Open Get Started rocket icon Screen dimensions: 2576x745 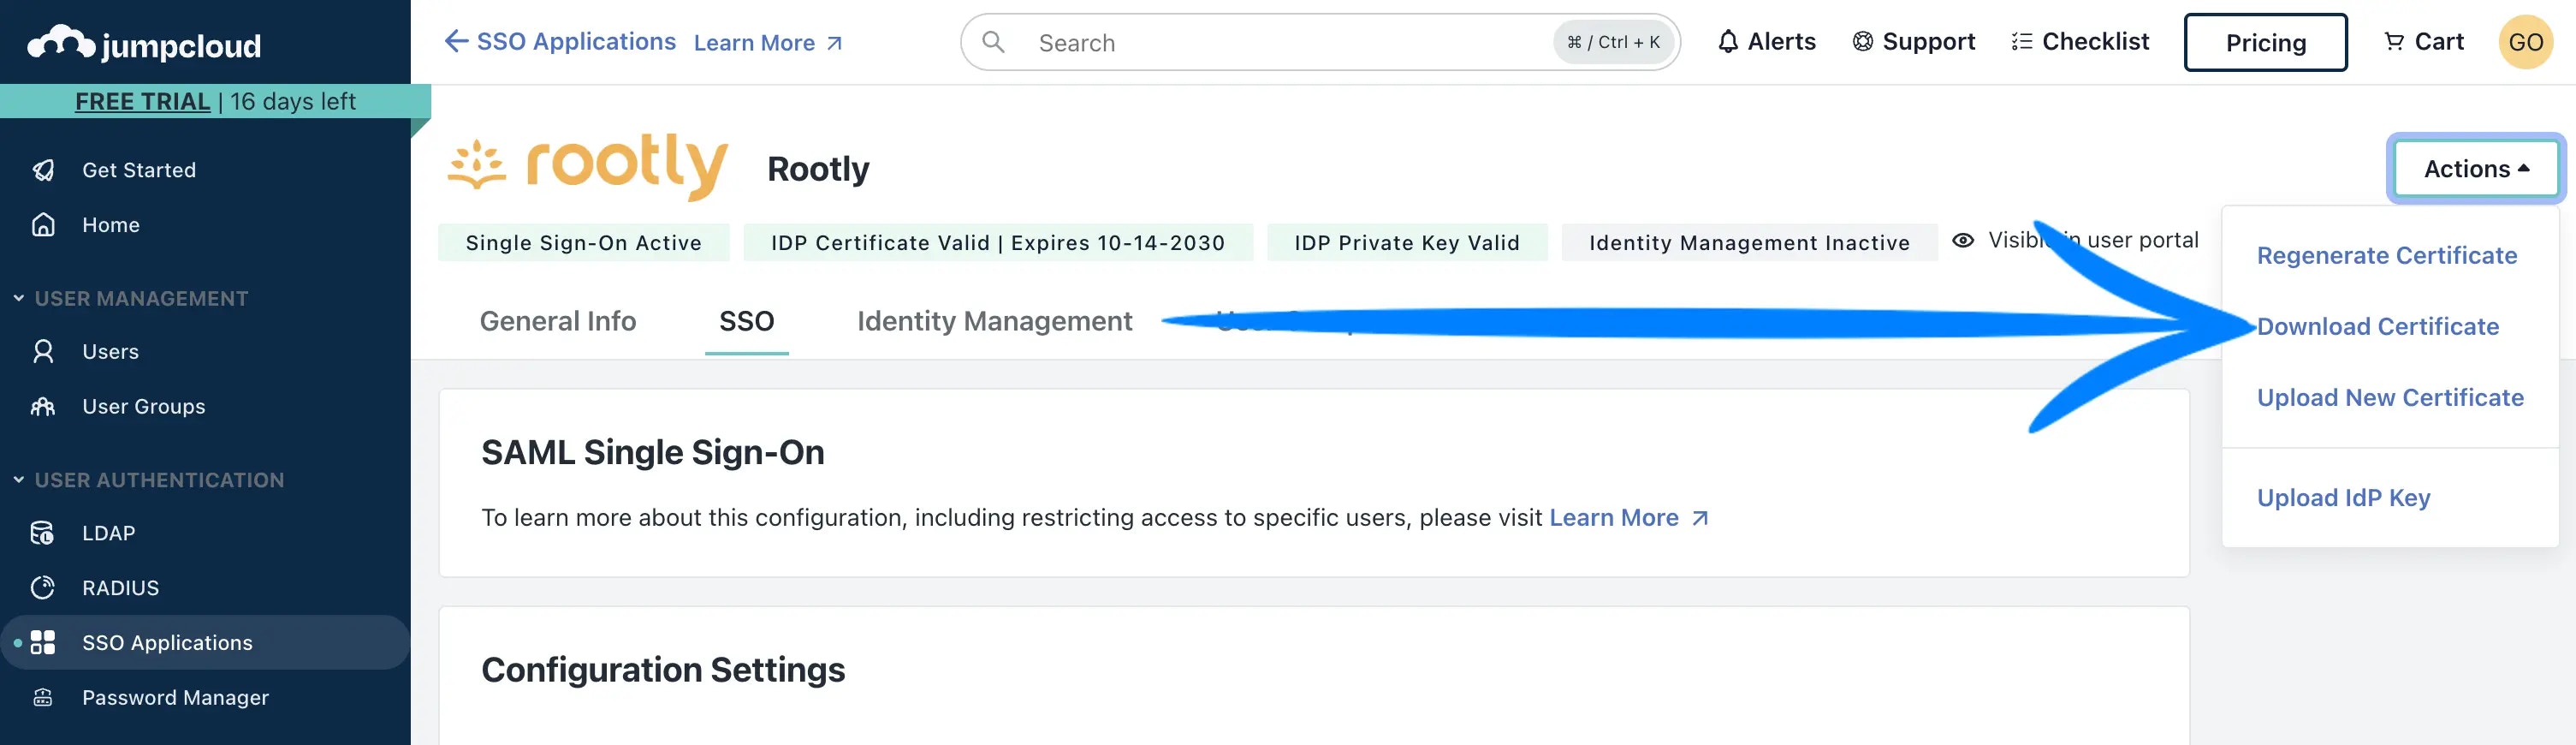(x=43, y=170)
